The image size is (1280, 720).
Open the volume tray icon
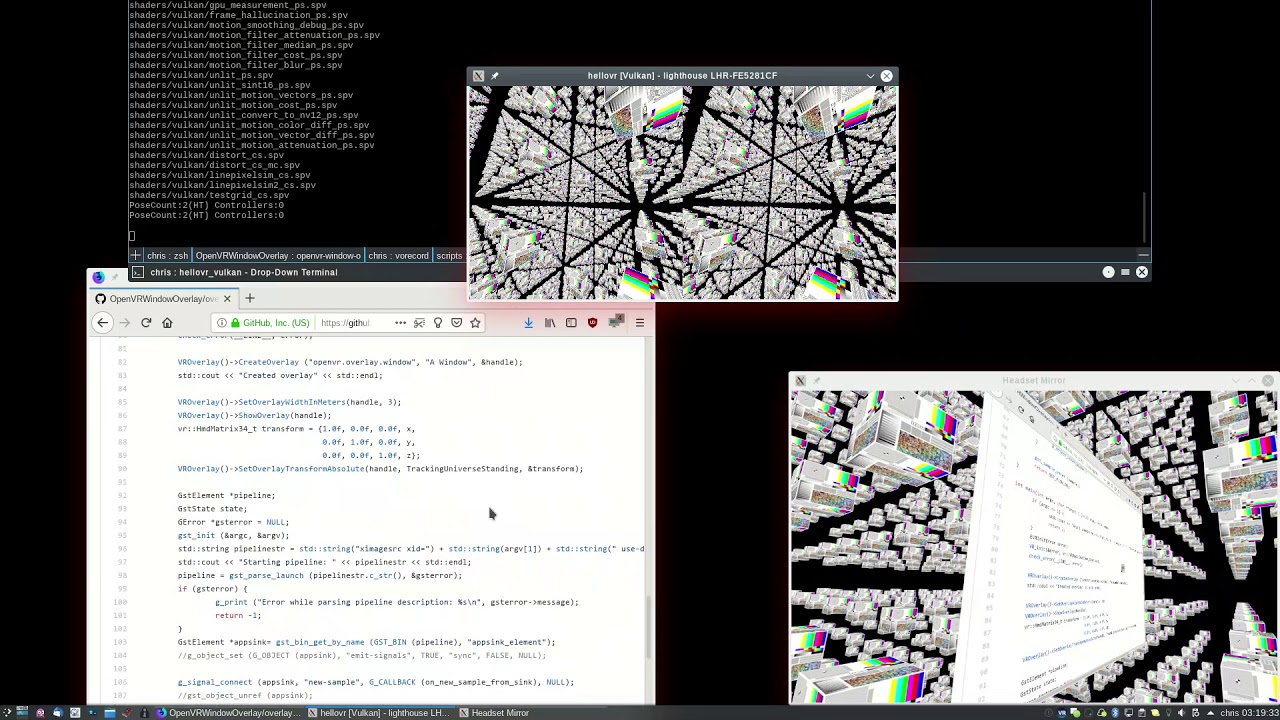(1182, 712)
